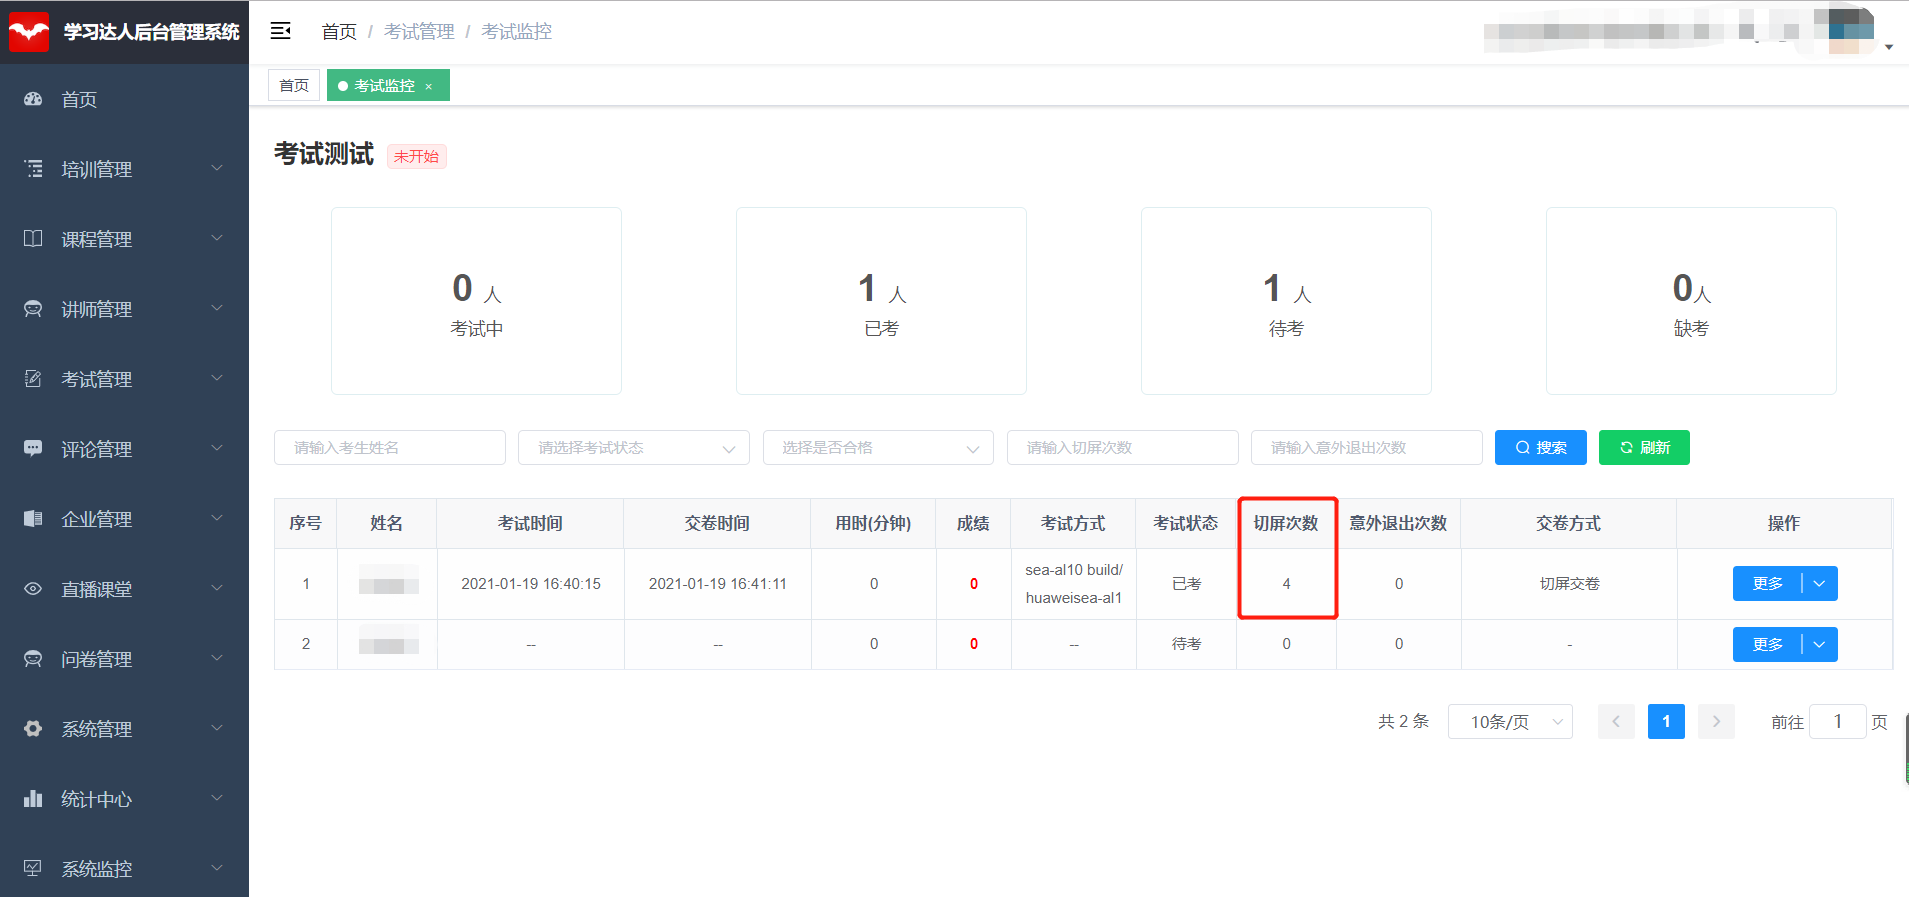Screen dimensions: 1909x897
Task: Go to next page arrow in pagination
Action: tap(1716, 722)
